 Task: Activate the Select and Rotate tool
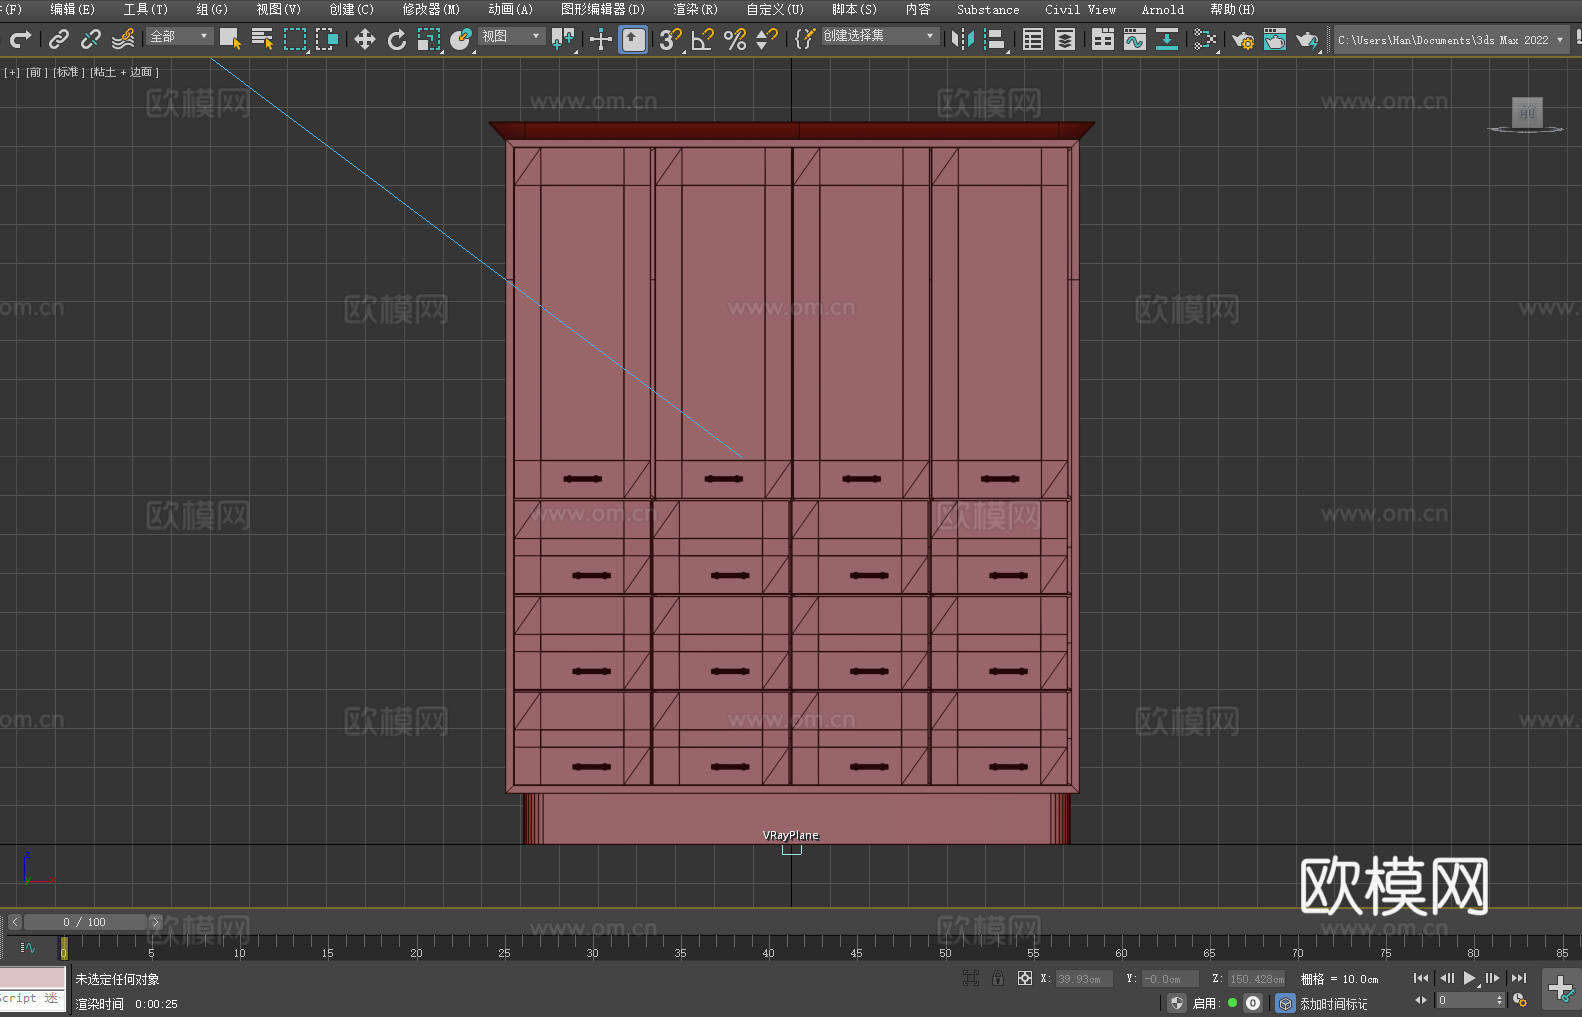[x=397, y=39]
